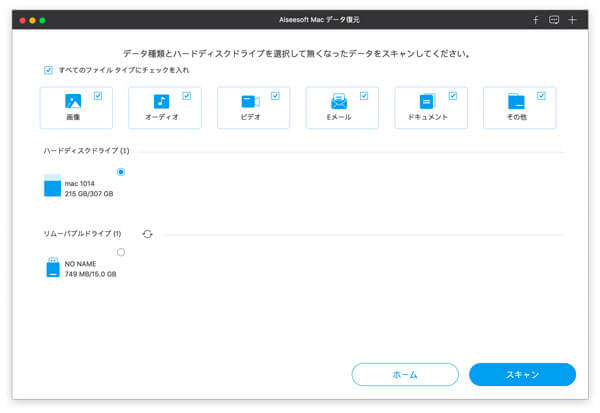Start scanning with the スキャン button

[522, 374]
